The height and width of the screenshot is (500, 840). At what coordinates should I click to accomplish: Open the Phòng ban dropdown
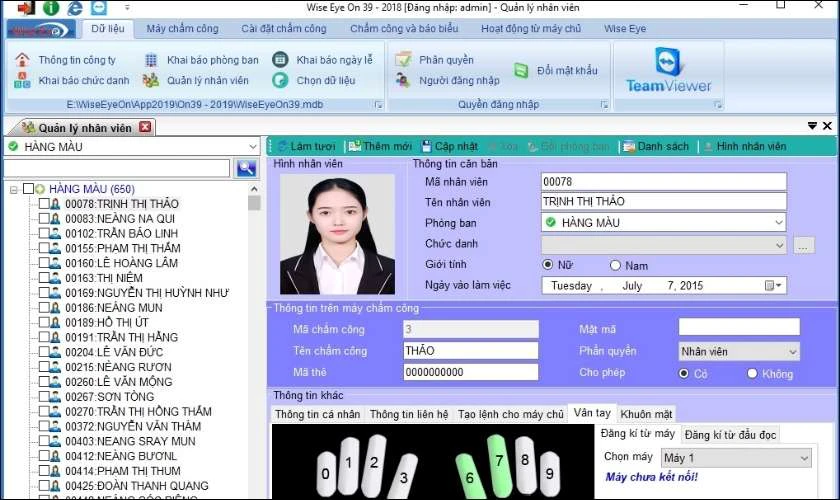pos(778,222)
